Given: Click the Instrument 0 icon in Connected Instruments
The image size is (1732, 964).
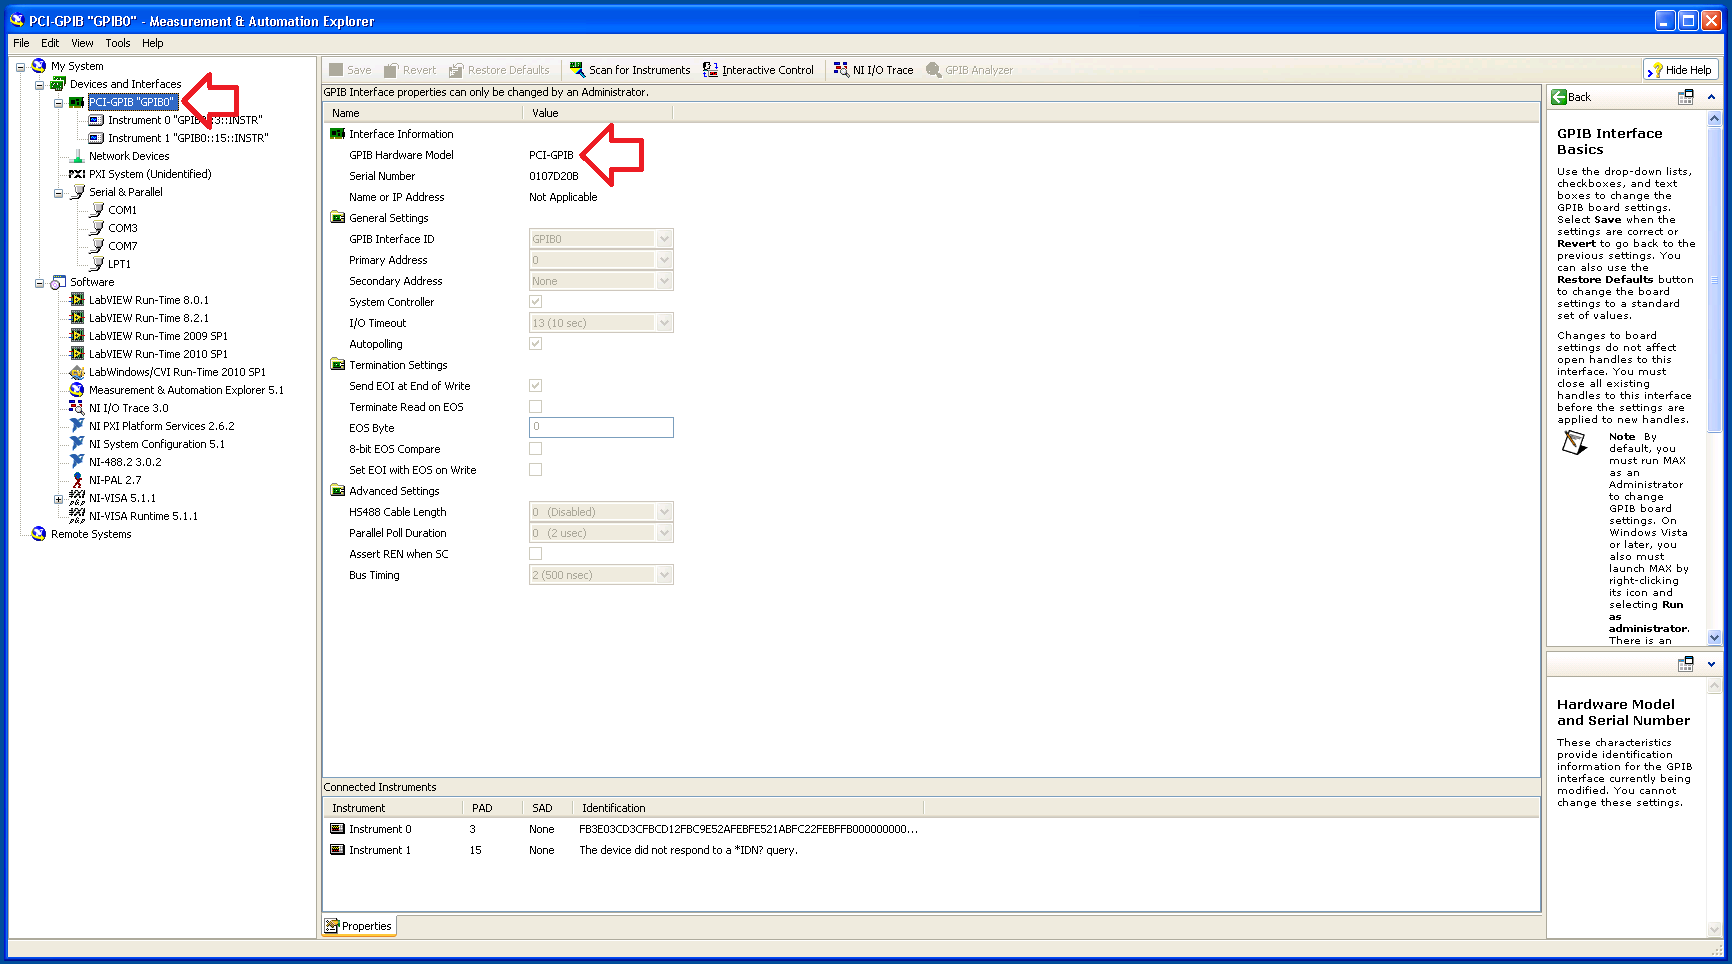Looking at the screenshot, I should 337,829.
